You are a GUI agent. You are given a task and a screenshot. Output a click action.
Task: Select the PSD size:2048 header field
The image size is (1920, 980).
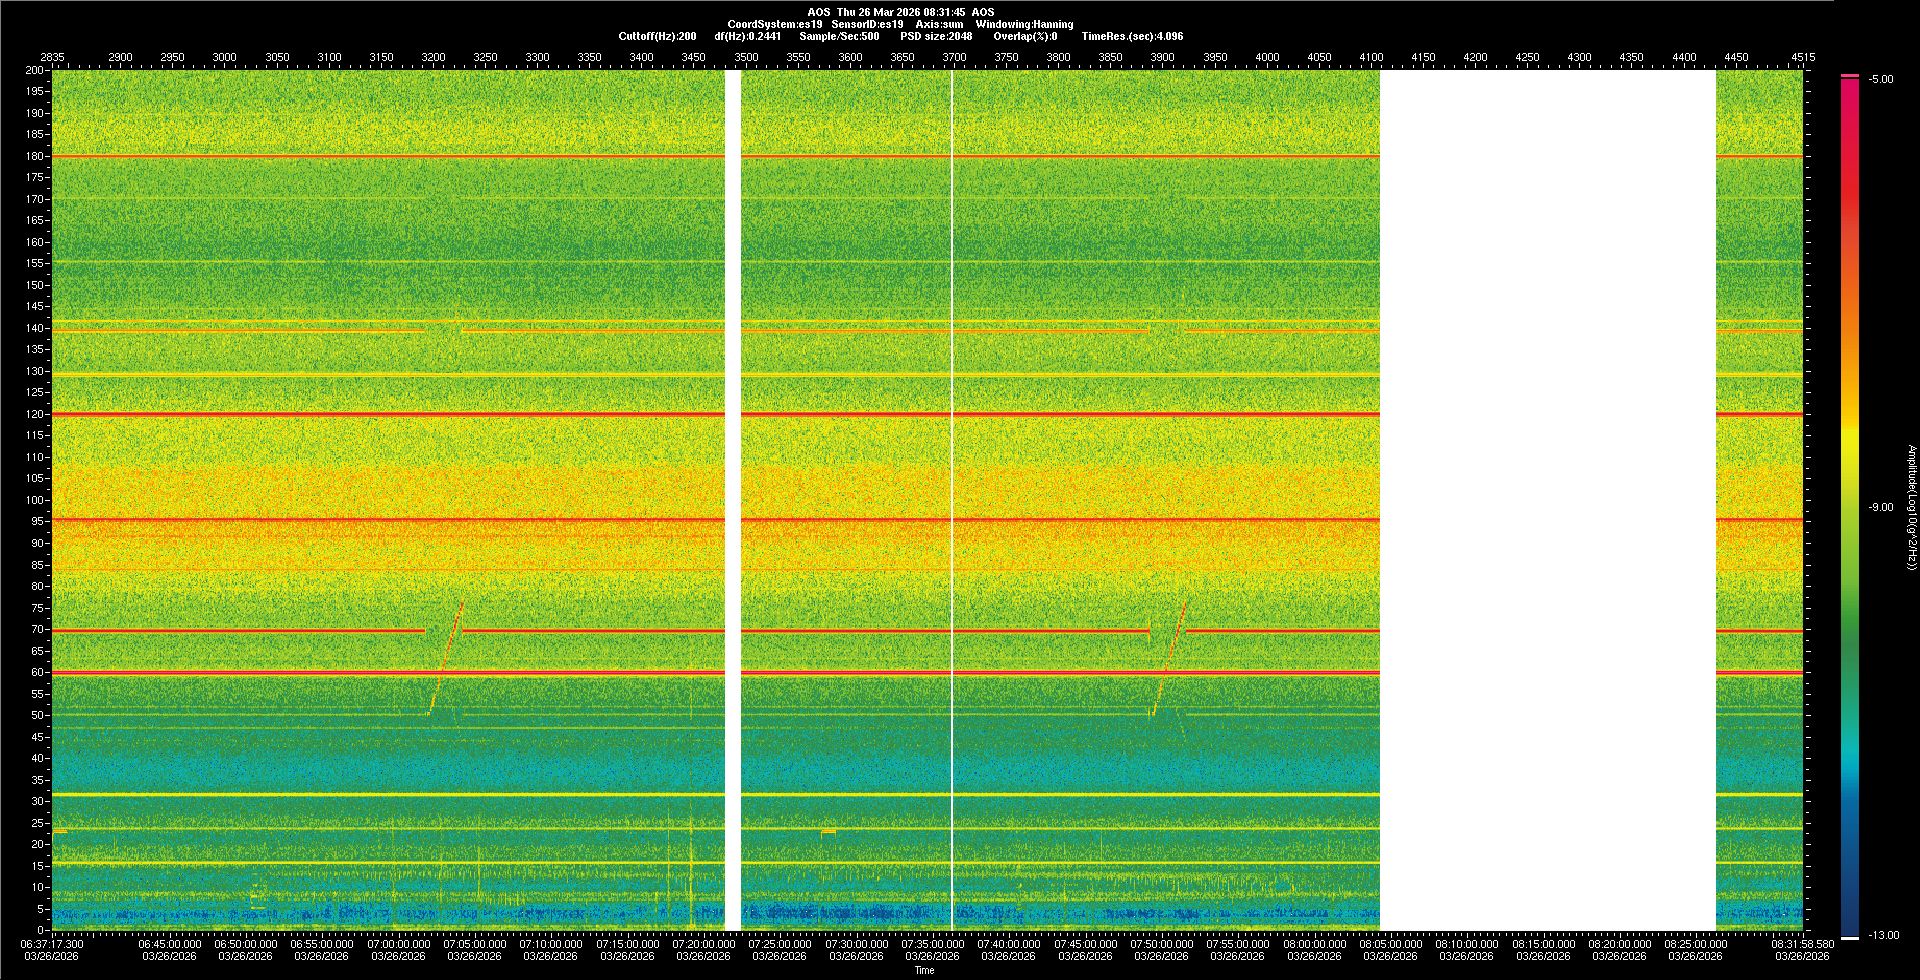pyautogui.click(x=935, y=36)
